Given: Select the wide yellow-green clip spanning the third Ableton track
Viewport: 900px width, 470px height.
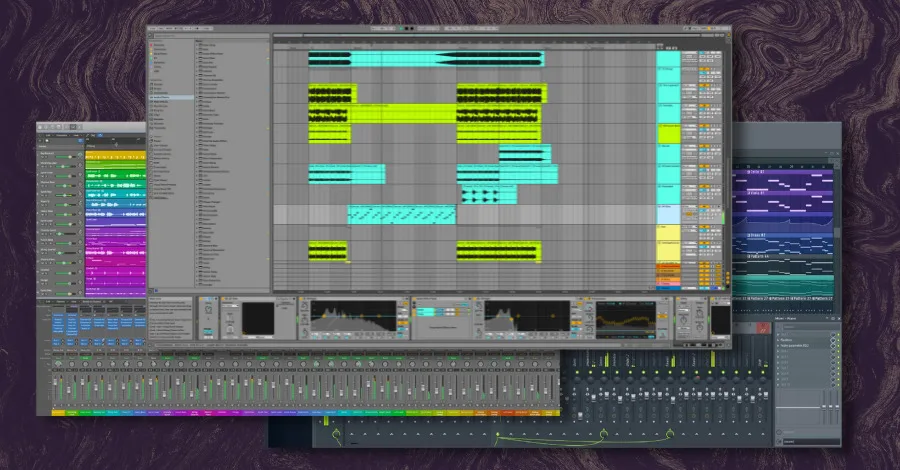Looking at the screenshot, I should coord(425,114).
